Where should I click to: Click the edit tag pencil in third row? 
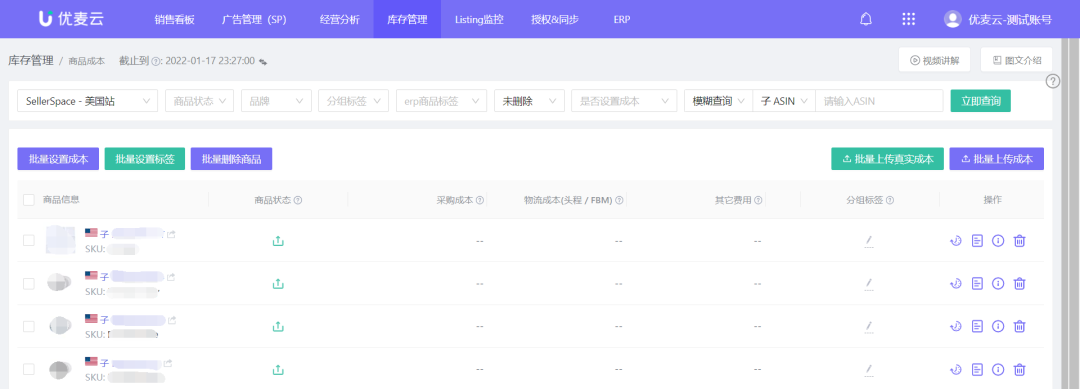coord(869,326)
